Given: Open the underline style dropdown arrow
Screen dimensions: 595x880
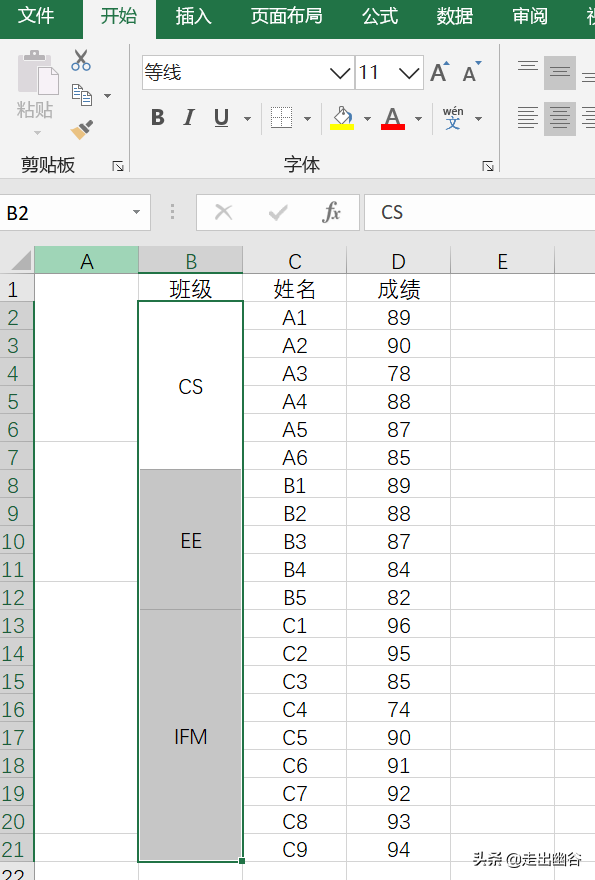Looking at the screenshot, I should pyautogui.click(x=247, y=118).
